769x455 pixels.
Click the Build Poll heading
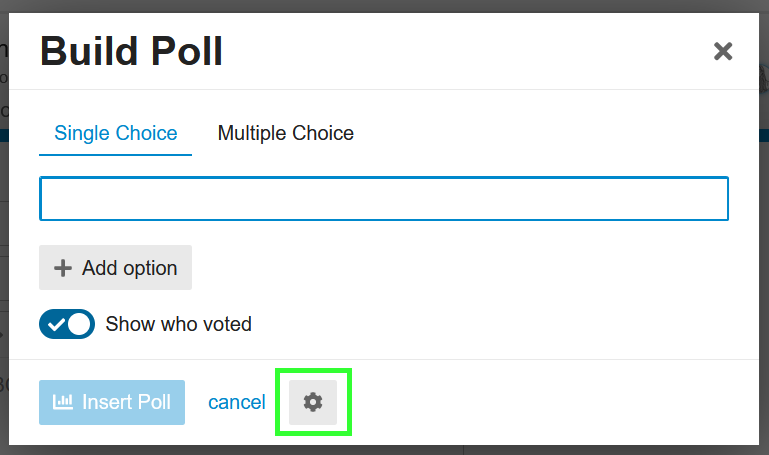coord(131,51)
